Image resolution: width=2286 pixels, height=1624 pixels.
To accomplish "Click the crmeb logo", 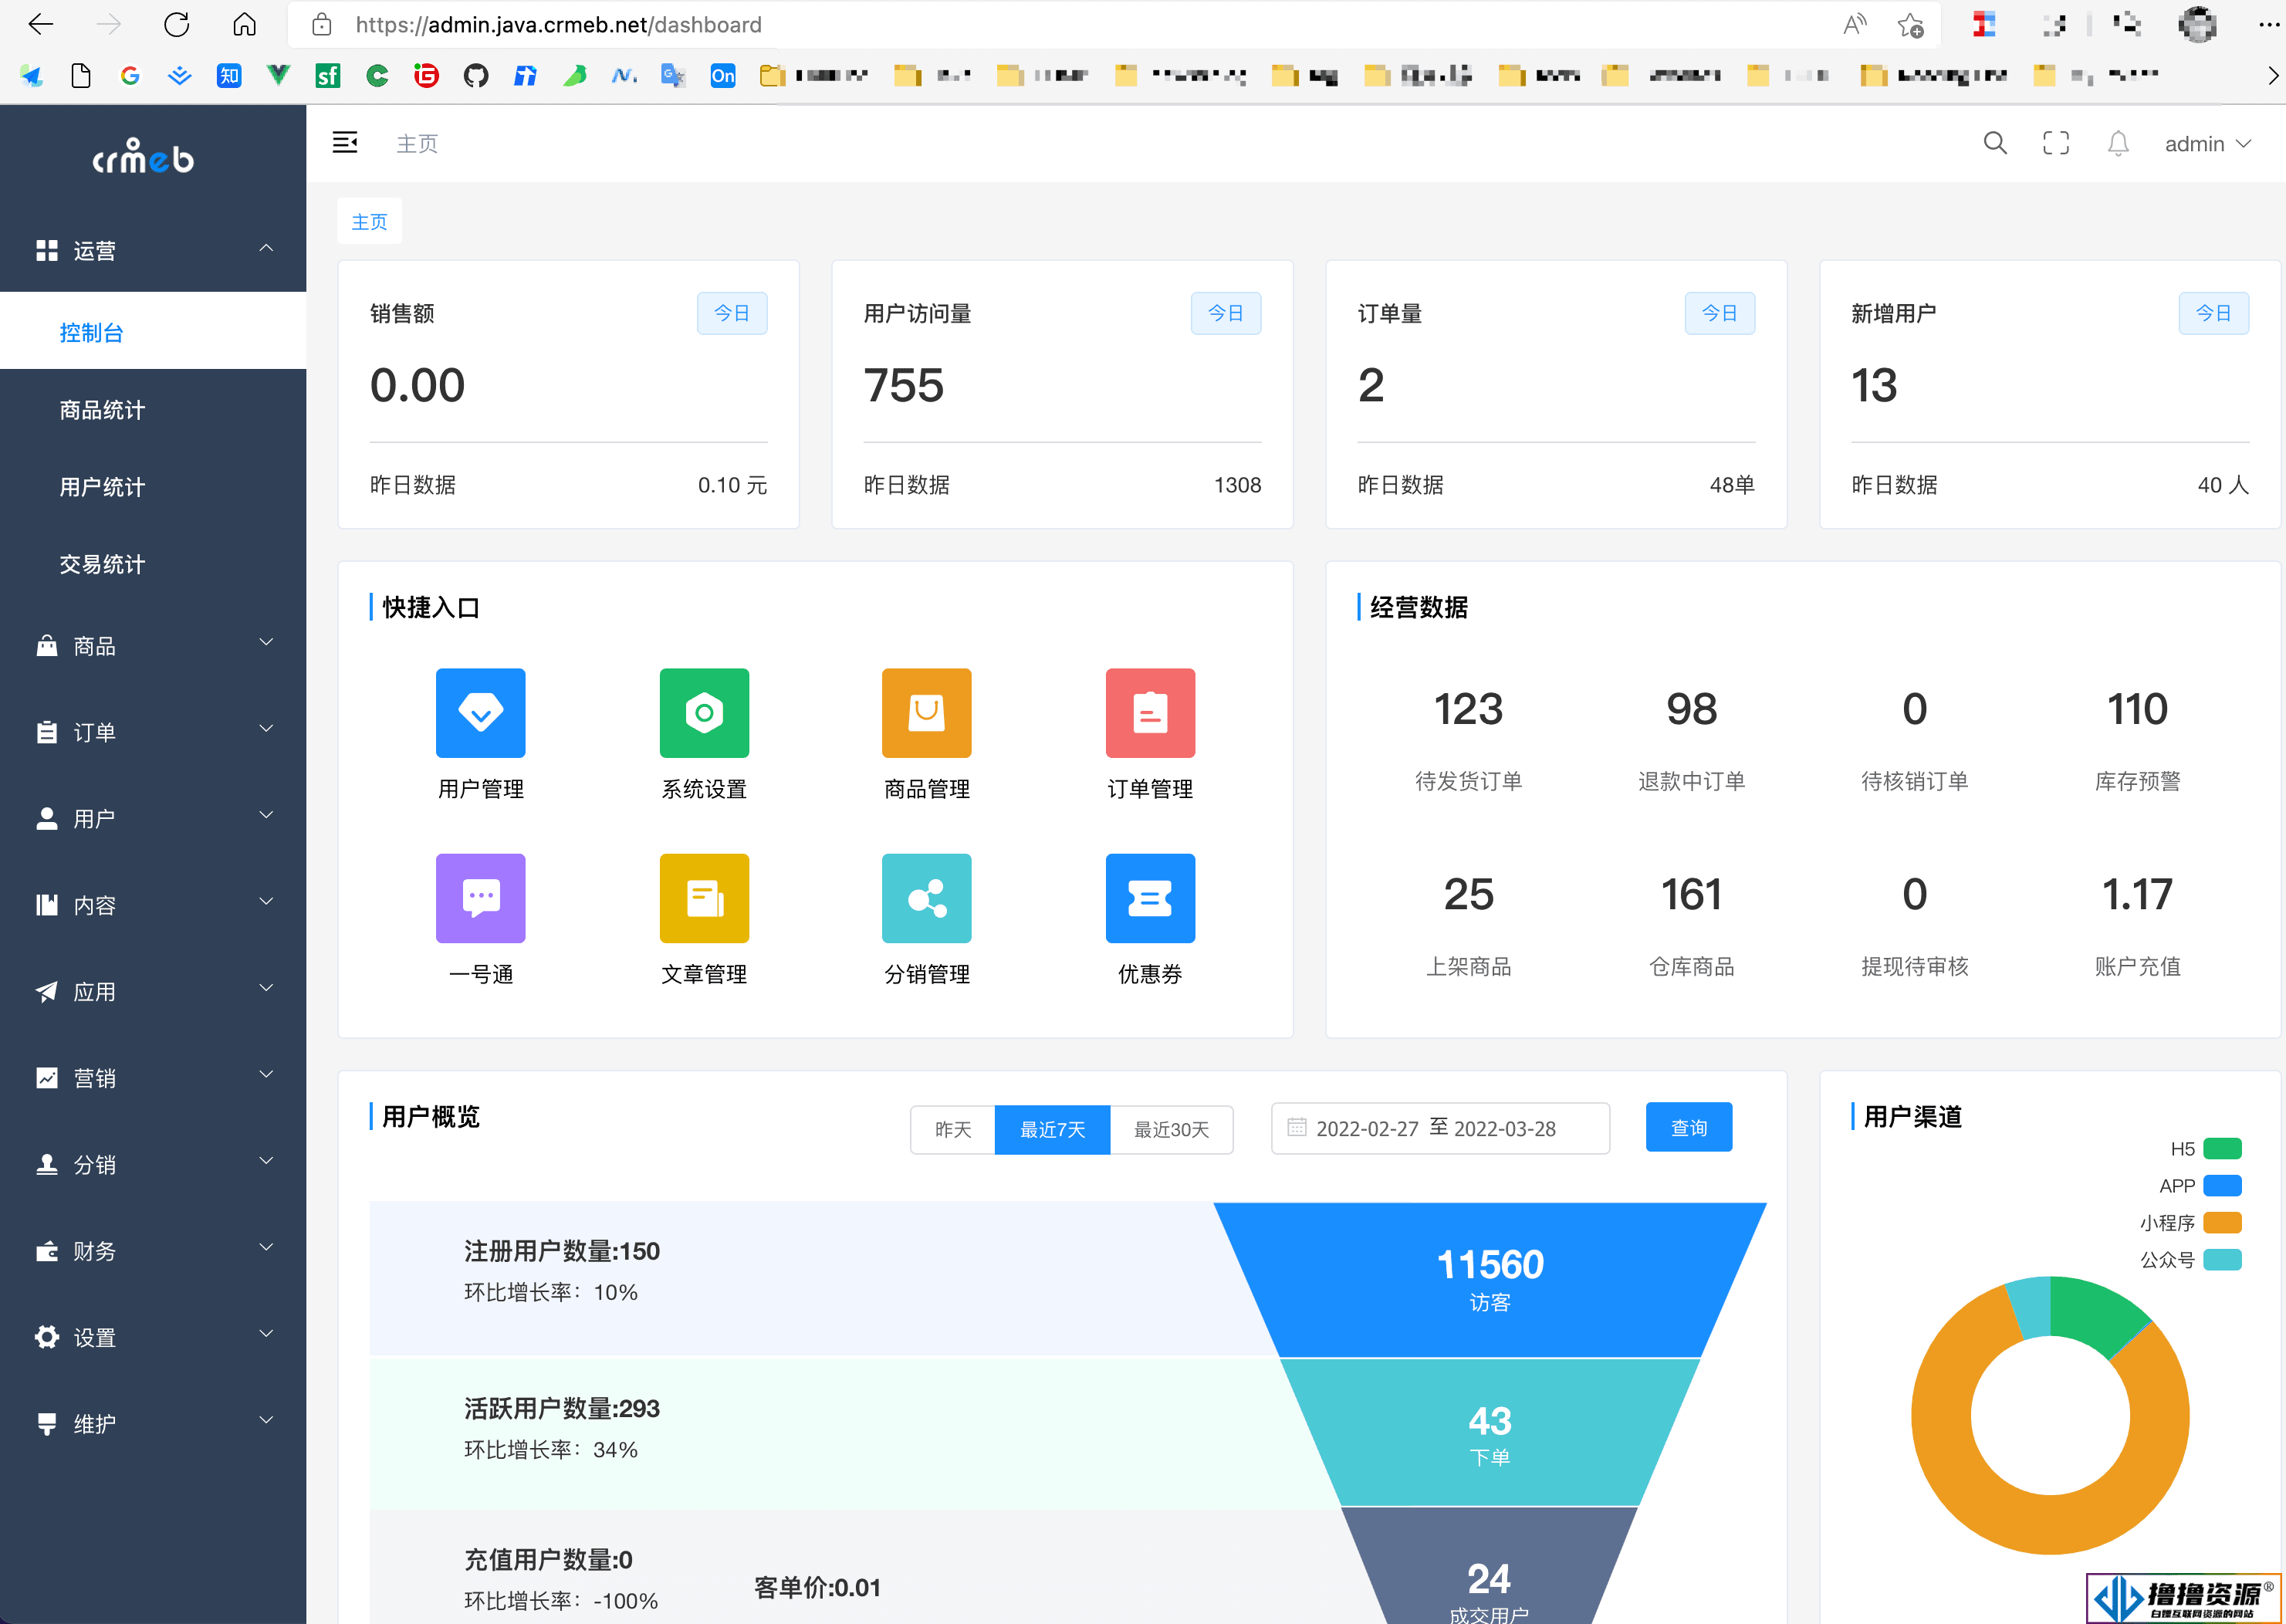I will click(x=144, y=155).
